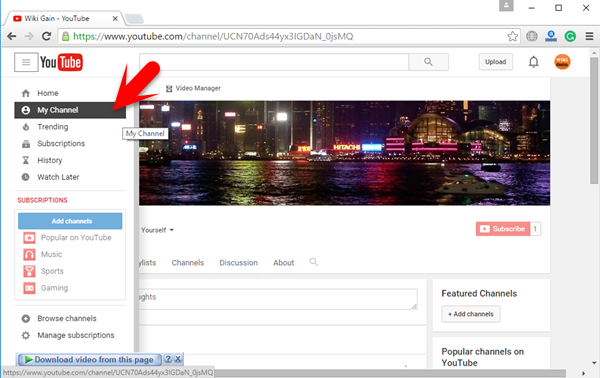Click the search magnifier button
600x378 pixels.
[x=428, y=62]
